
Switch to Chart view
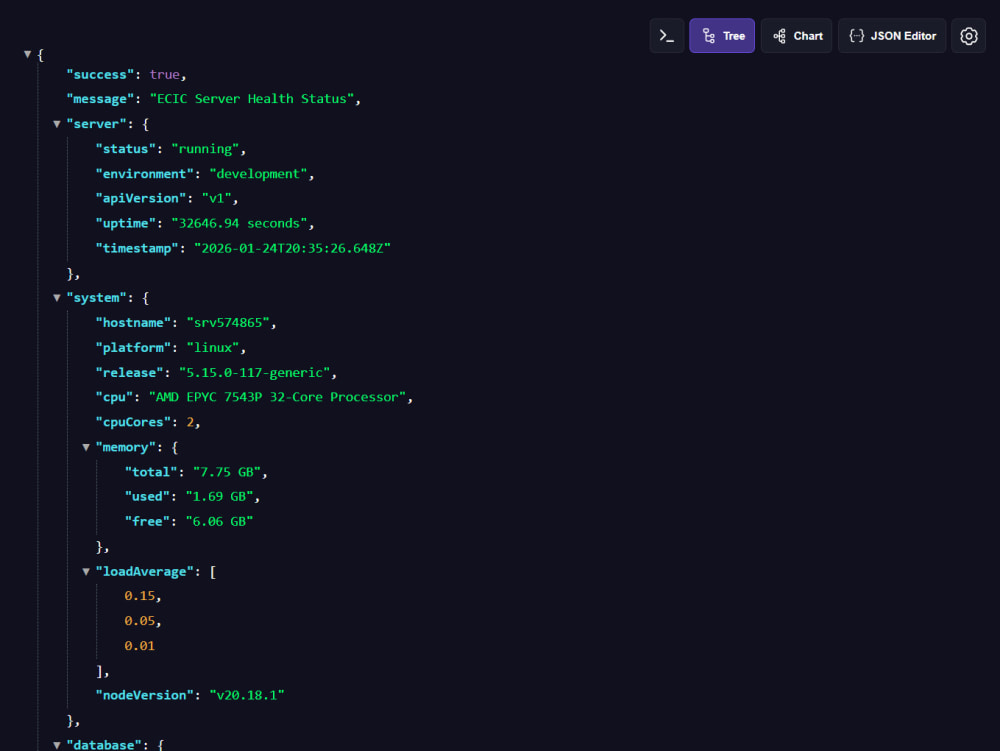click(x=797, y=36)
